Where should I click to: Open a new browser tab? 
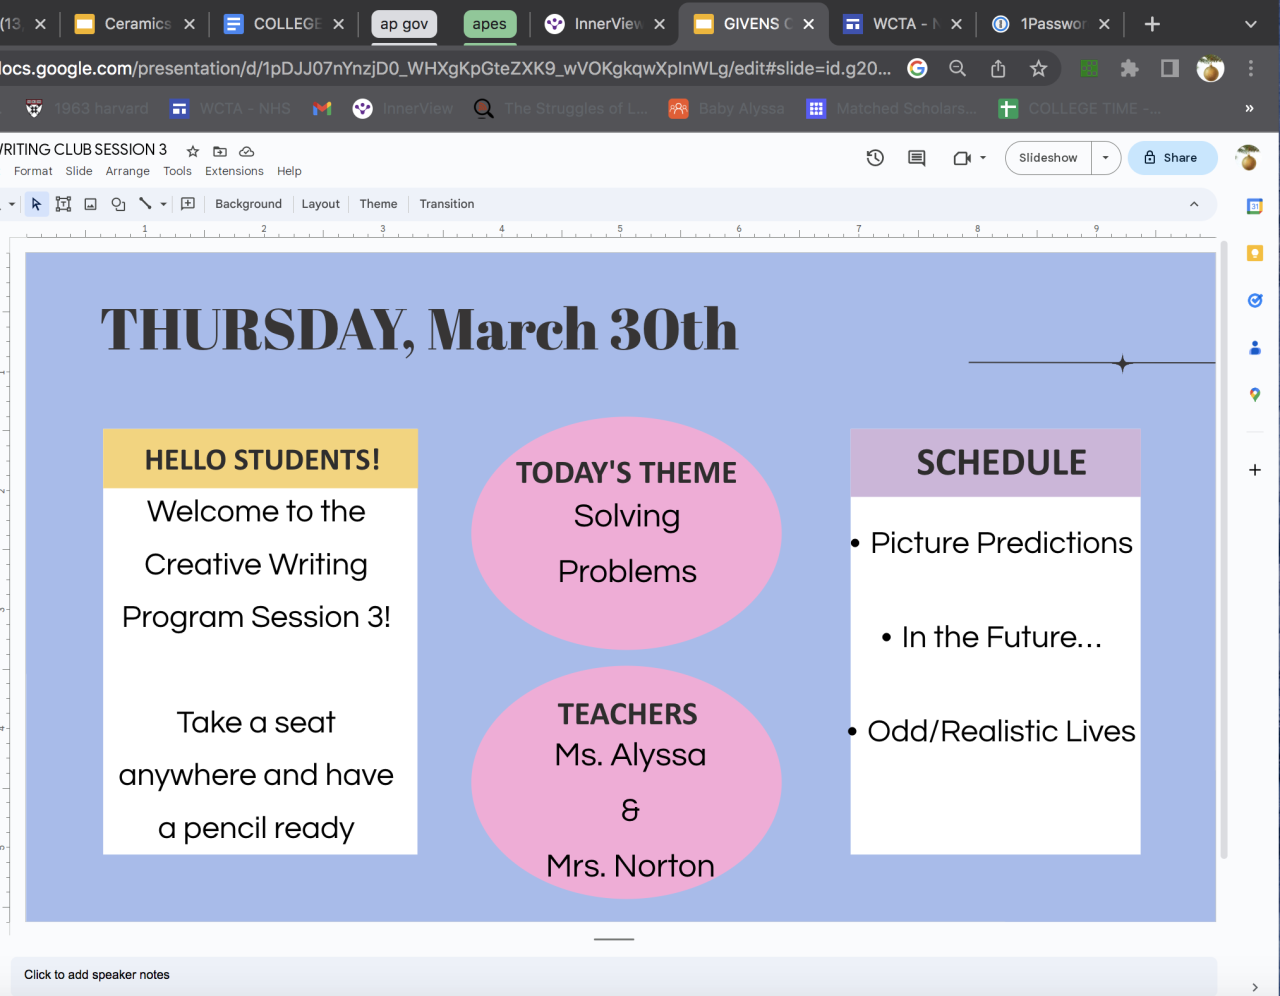[x=1152, y=24]
